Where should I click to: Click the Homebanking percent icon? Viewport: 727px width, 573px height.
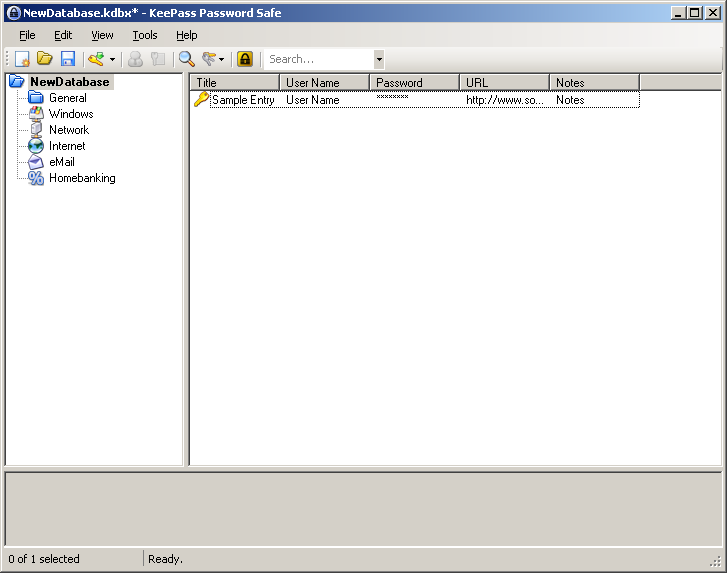click(x=36, y=178)
